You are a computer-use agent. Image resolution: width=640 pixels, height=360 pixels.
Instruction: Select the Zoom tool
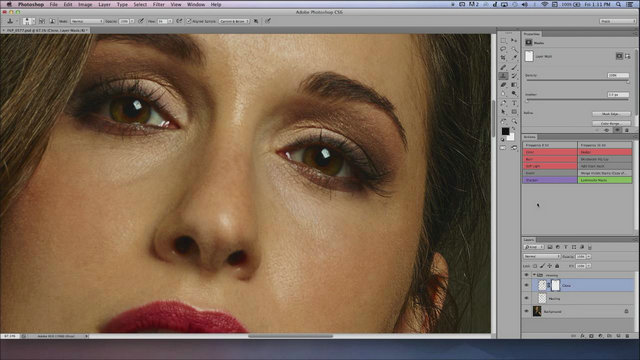point(514,121)
